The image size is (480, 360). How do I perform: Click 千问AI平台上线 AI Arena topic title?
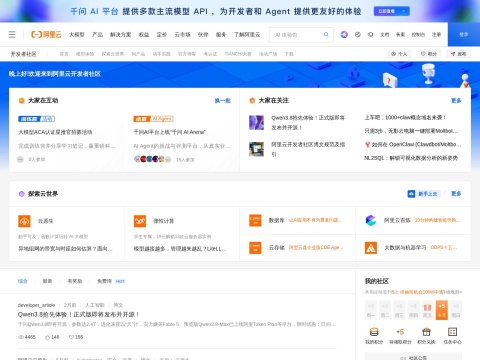pyautogui.click(x=170, y=132)
